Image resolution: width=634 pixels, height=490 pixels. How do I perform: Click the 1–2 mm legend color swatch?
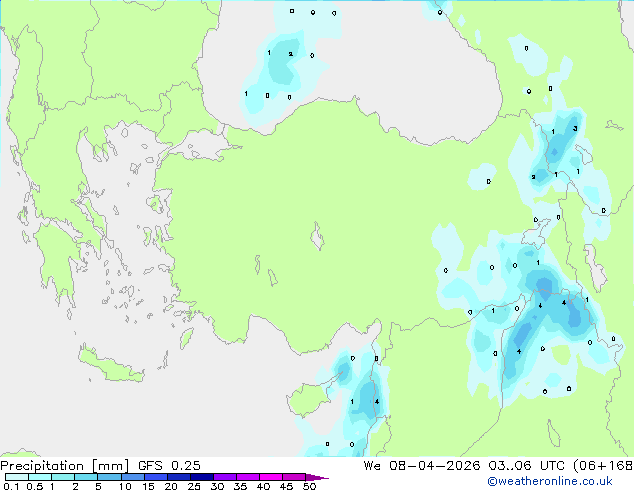coord(63,477)
